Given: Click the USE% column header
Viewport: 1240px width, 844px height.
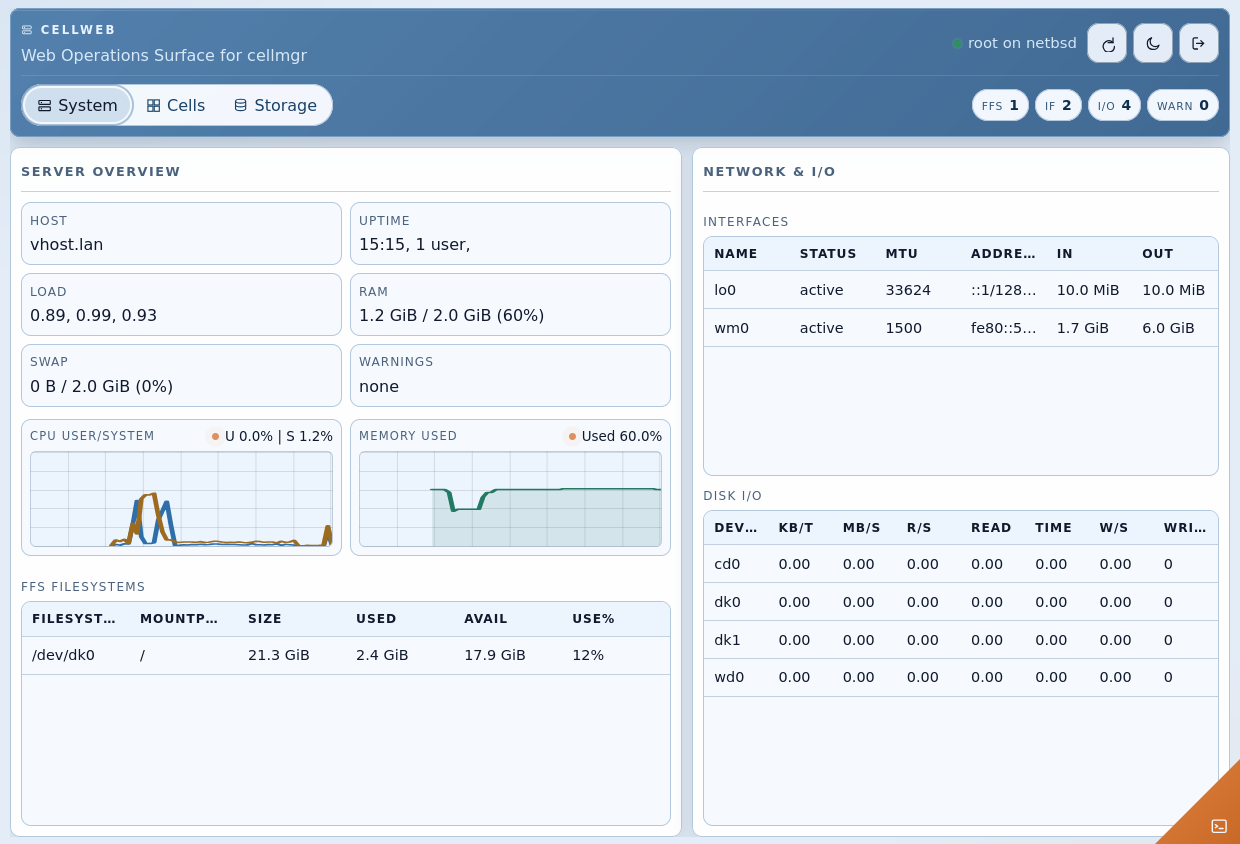Looking at the screenshot, I should tap(593, 619).
